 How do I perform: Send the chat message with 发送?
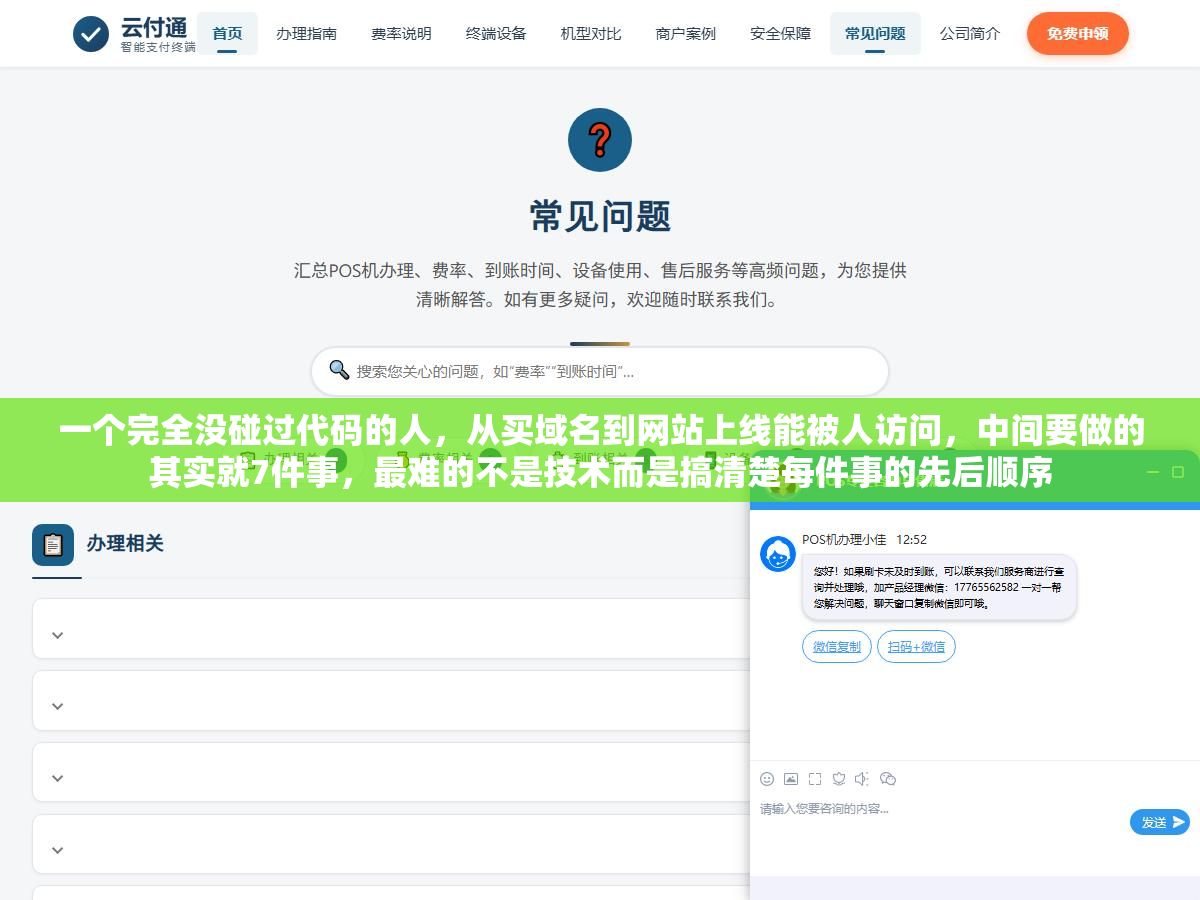point(1160,822)
